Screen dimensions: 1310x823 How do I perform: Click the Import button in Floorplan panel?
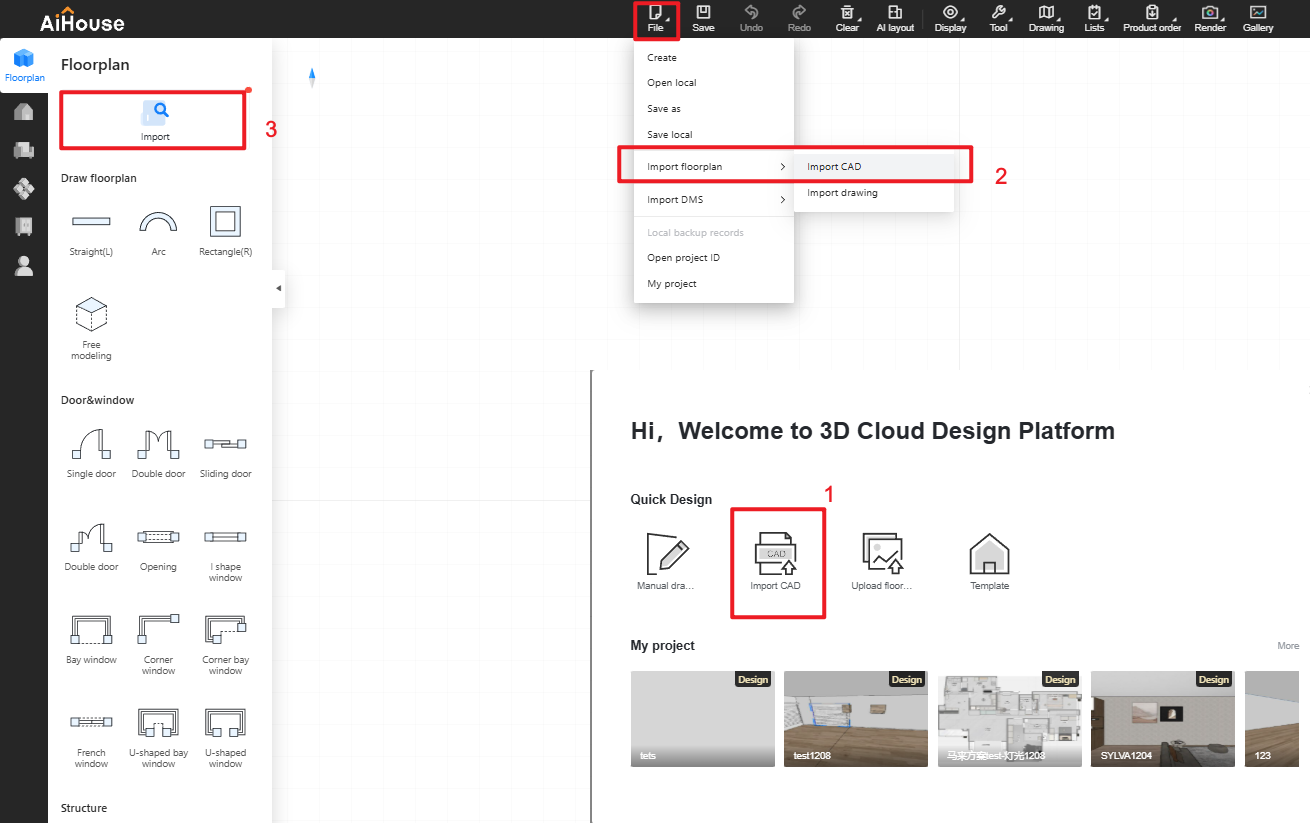click(x=155, y=120)
